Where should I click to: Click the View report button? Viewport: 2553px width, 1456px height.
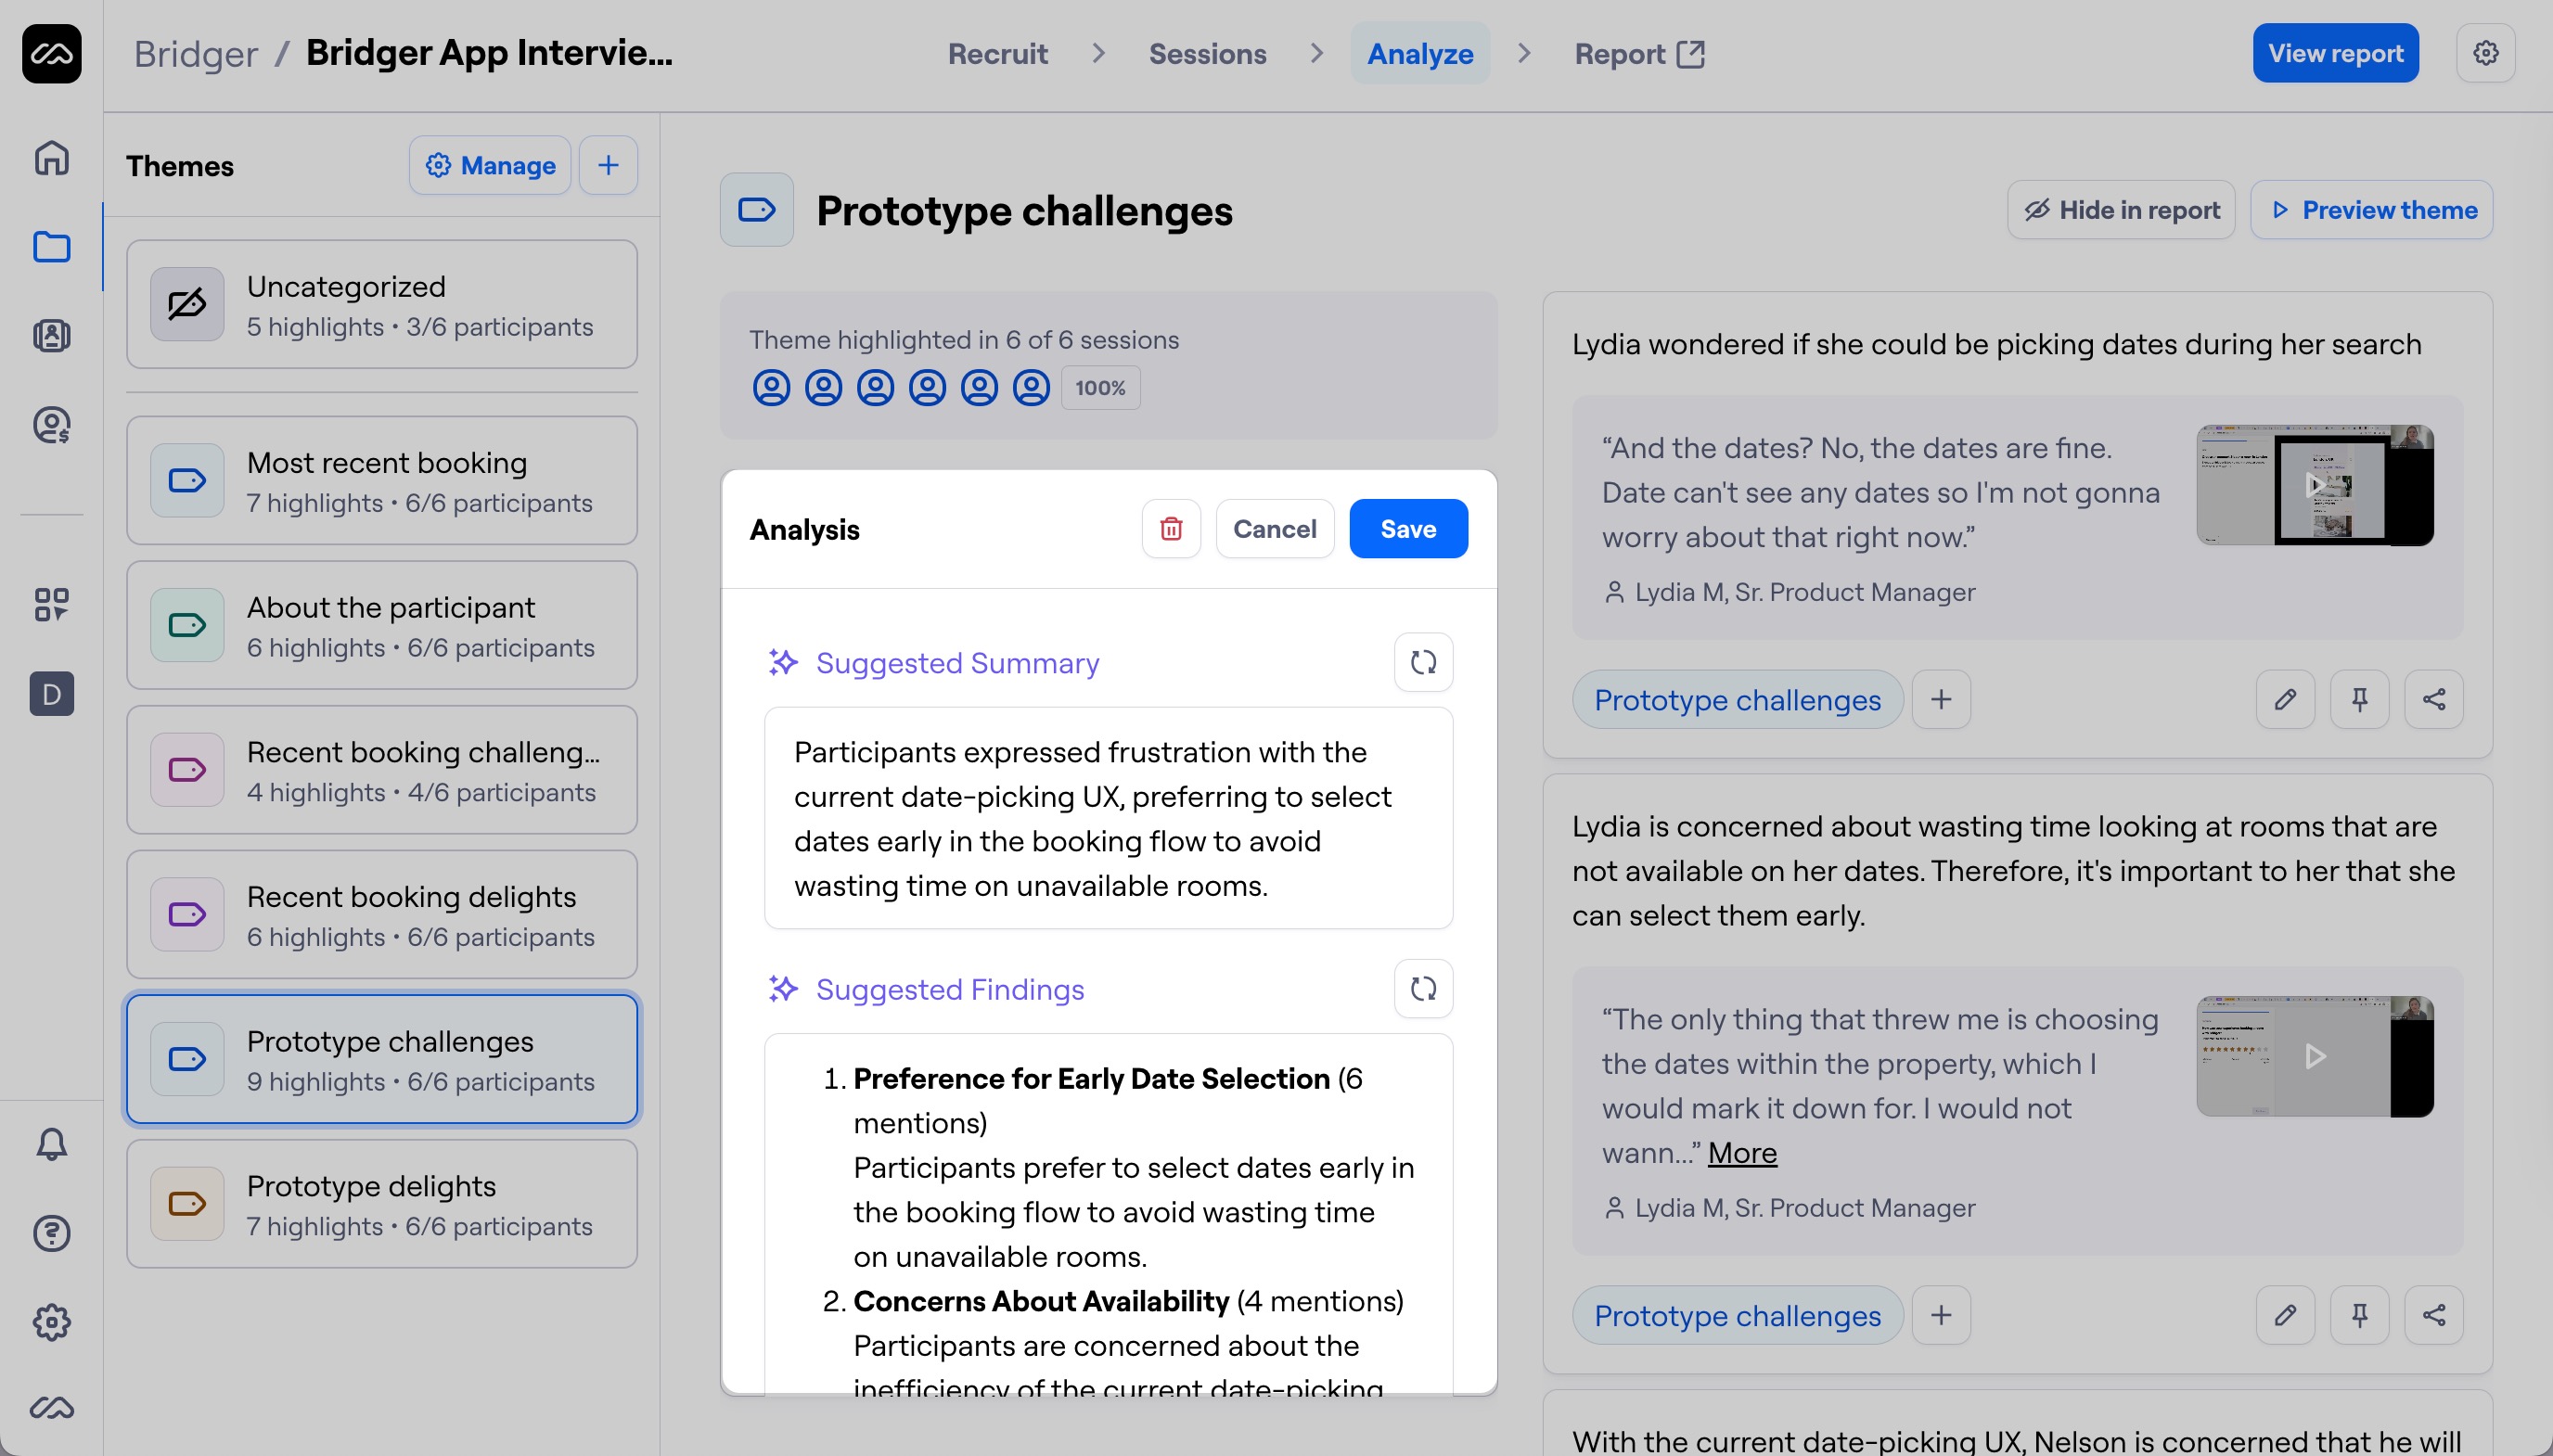point(2334,53)
